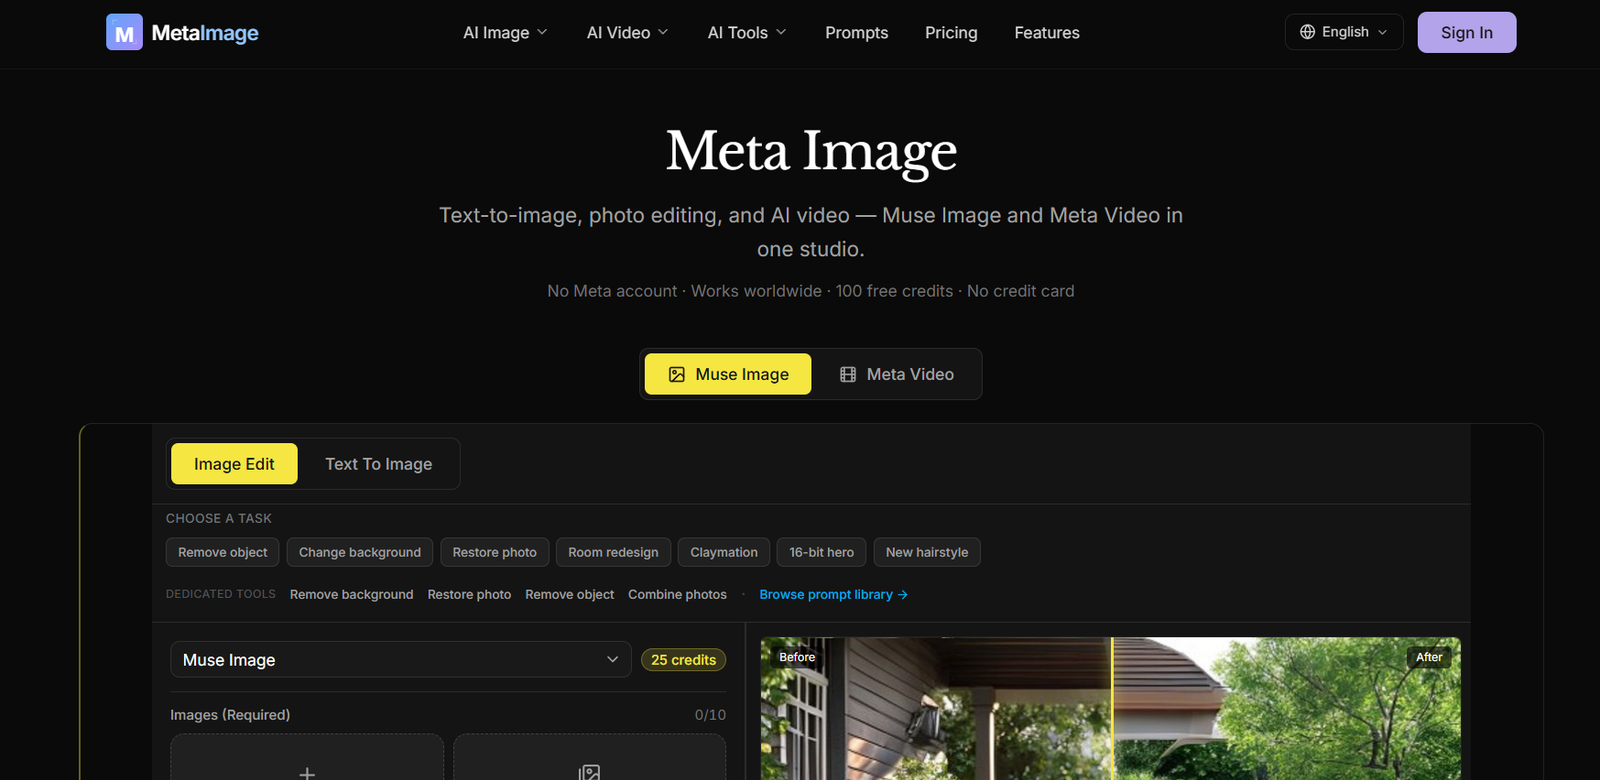Click the MetaImage M logo icon
This screenshot has height=780, width=1600.
tap(124, 32)
